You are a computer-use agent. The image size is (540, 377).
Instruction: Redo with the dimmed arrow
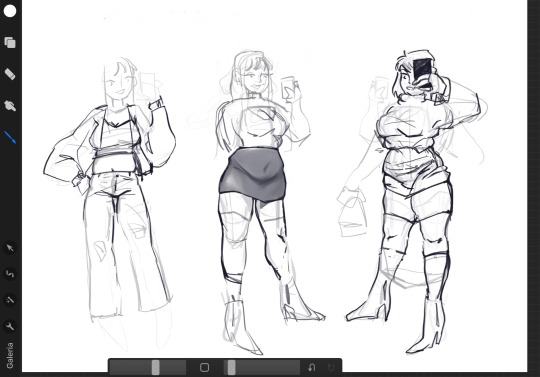tap(331, 367)
